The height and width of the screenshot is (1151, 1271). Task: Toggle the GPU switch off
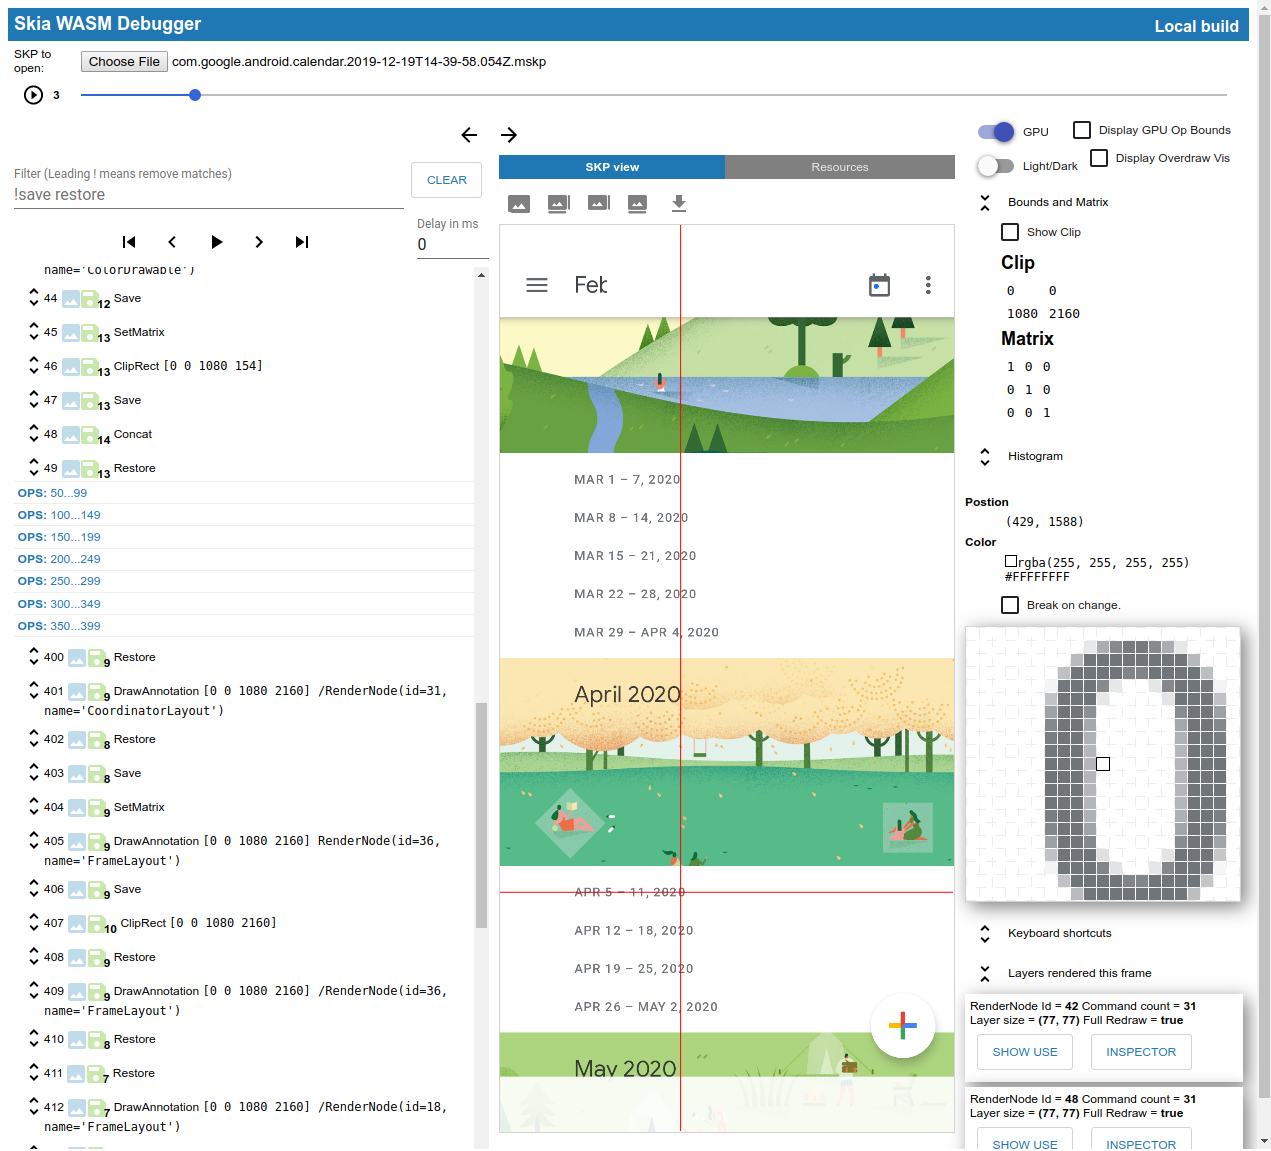point(996,132)
